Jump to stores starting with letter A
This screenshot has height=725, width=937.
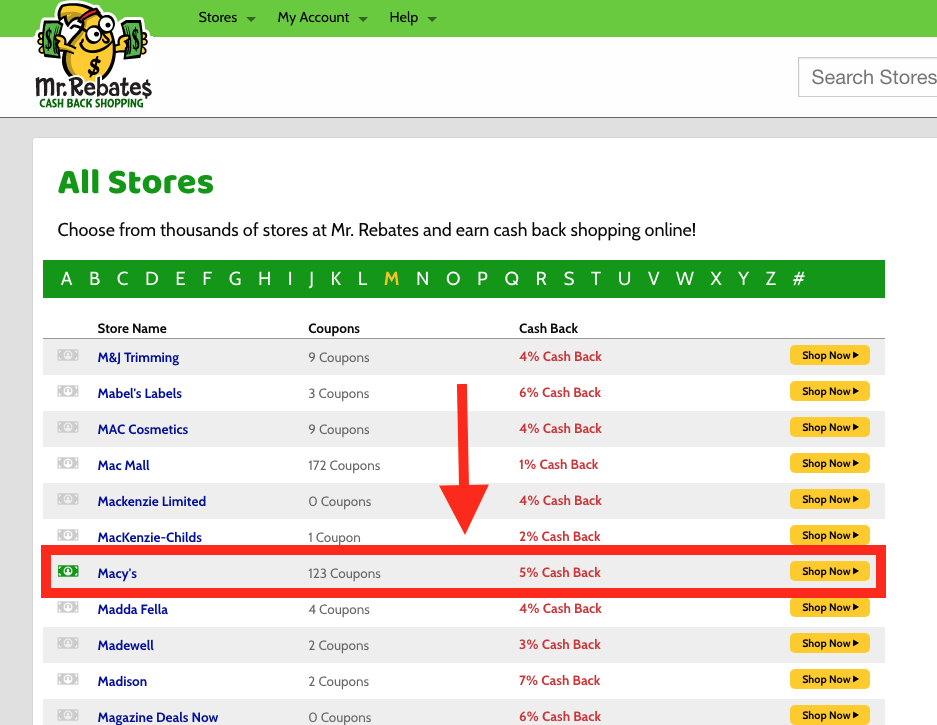coord(67,279)
